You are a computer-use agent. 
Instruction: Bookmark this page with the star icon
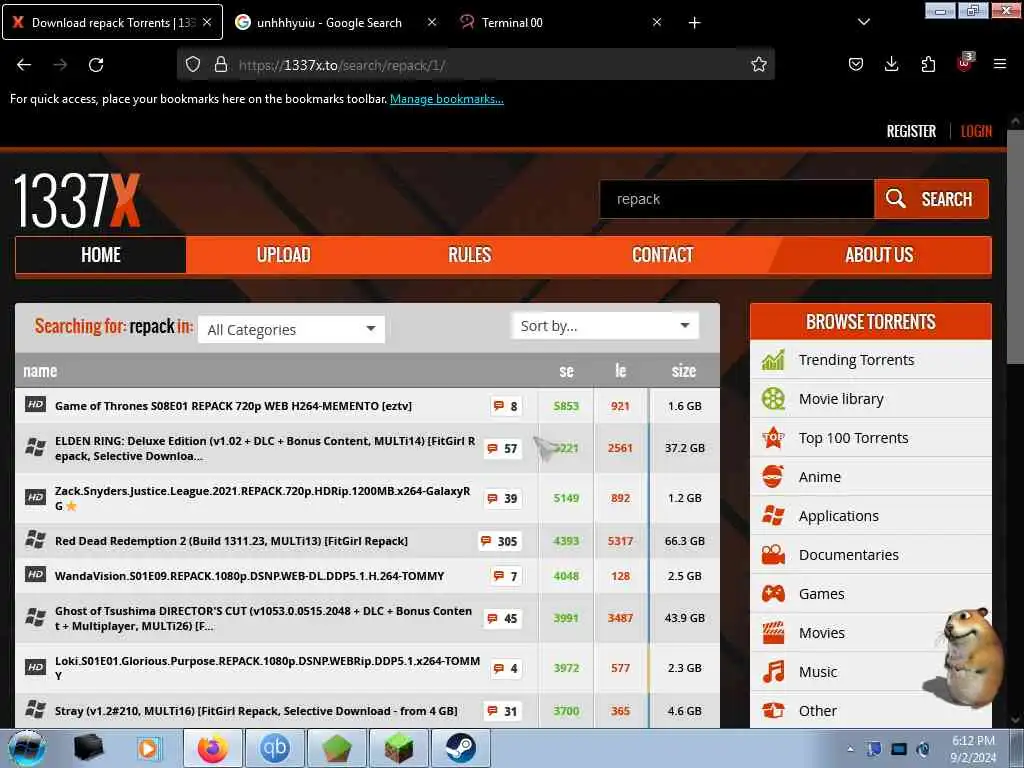point(758,65)
